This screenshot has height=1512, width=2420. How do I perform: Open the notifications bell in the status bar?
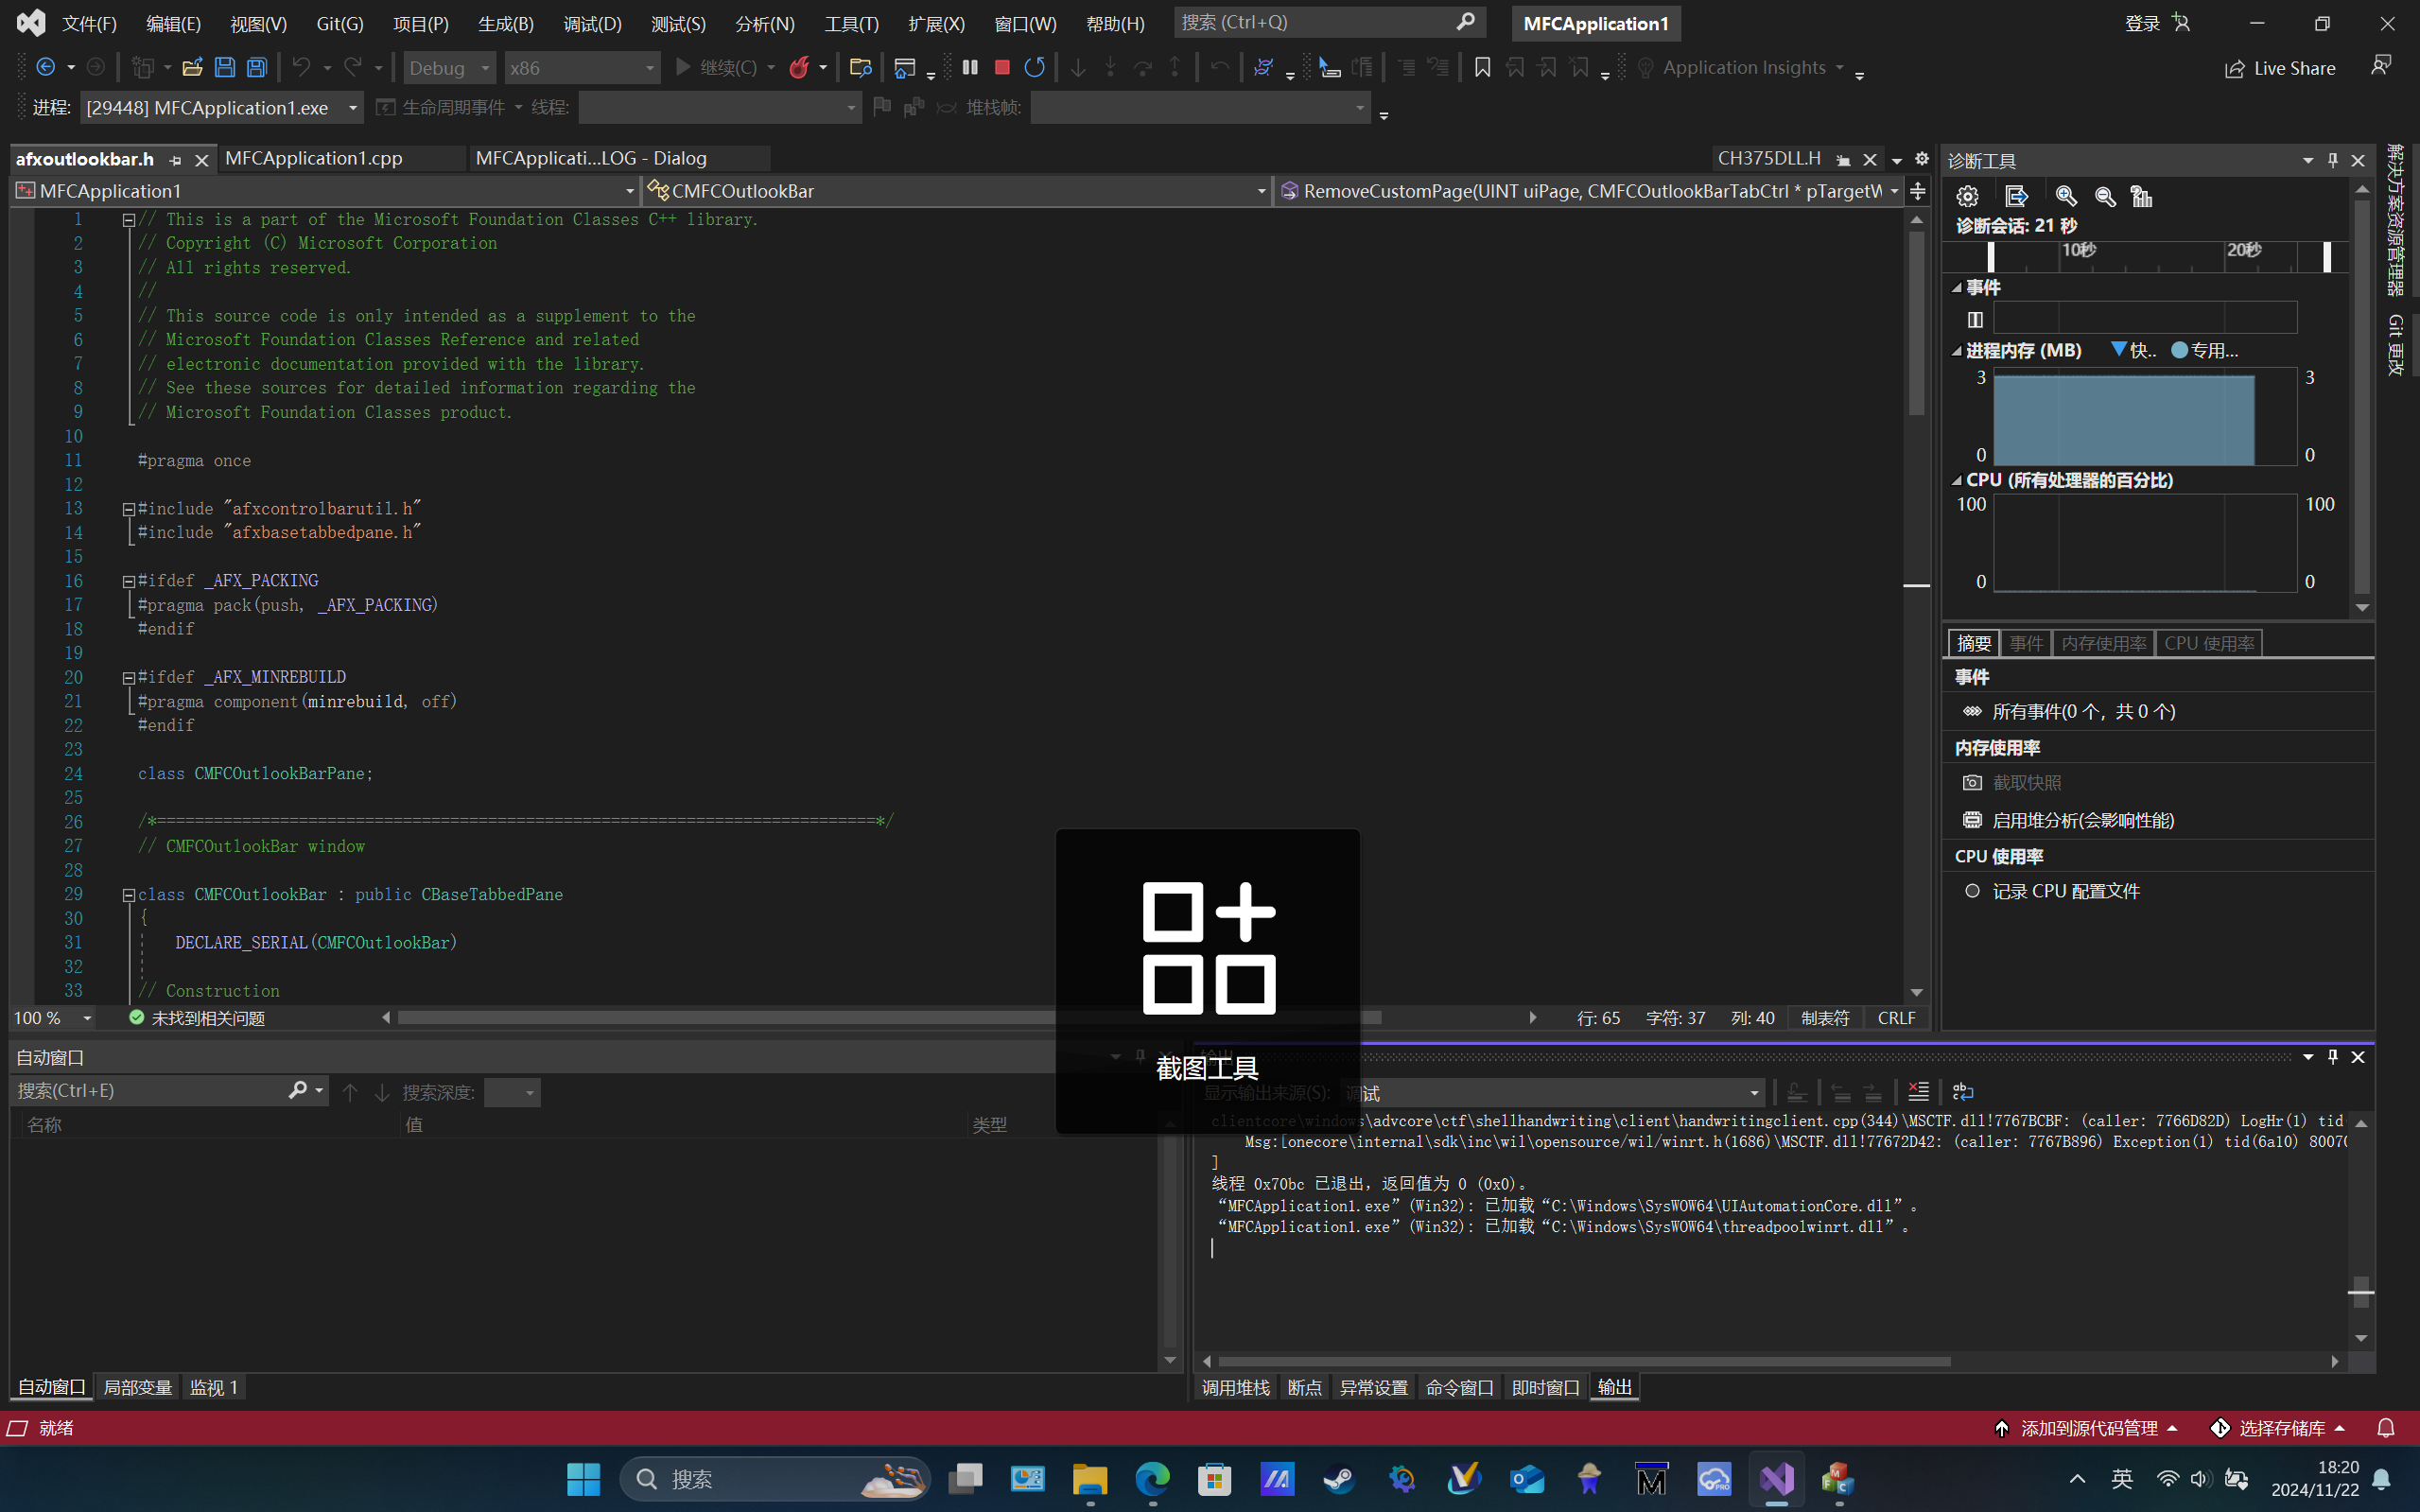pyautogui.click(x=2386, y=1428)
